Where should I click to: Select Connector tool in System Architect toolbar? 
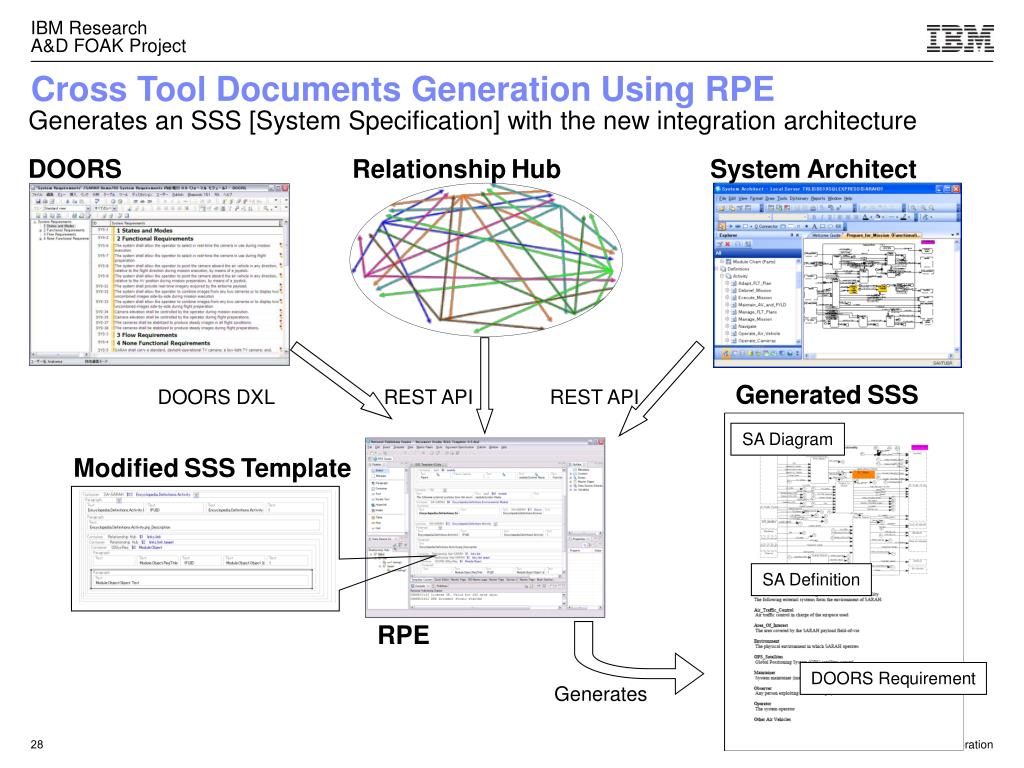tap(765, 227)
